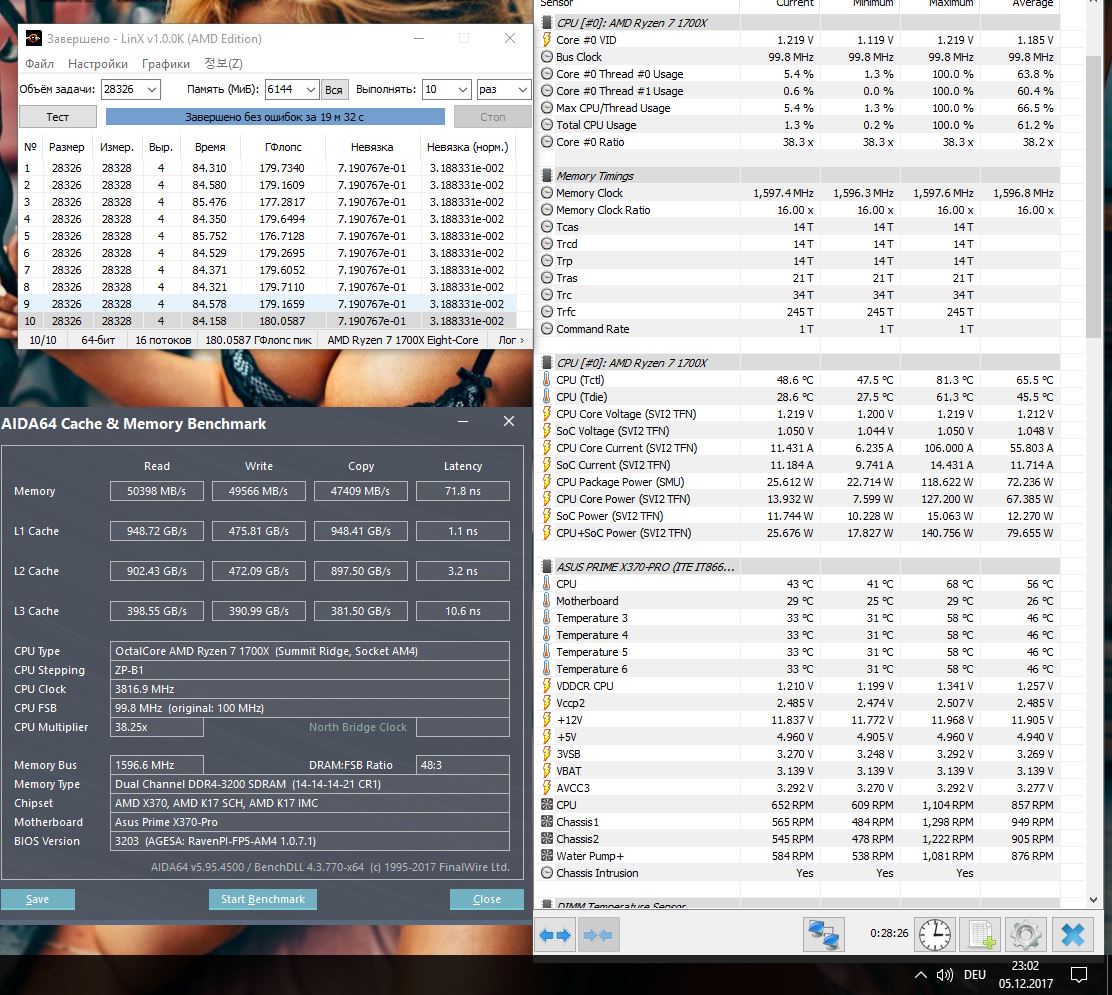Click the fan icon beside Water Pump+ row
Image resolution: width=1112 pixels, height=995 pixels.
click(547, 856)
